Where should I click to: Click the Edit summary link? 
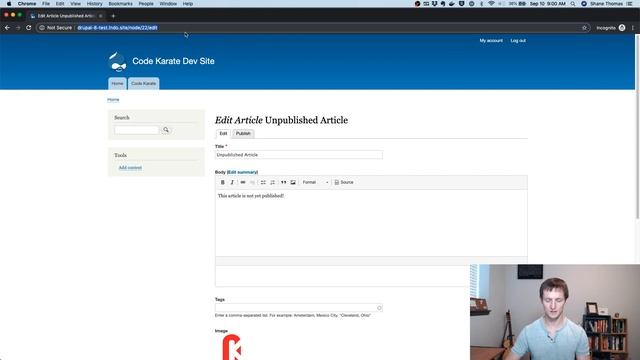[242, 172]
